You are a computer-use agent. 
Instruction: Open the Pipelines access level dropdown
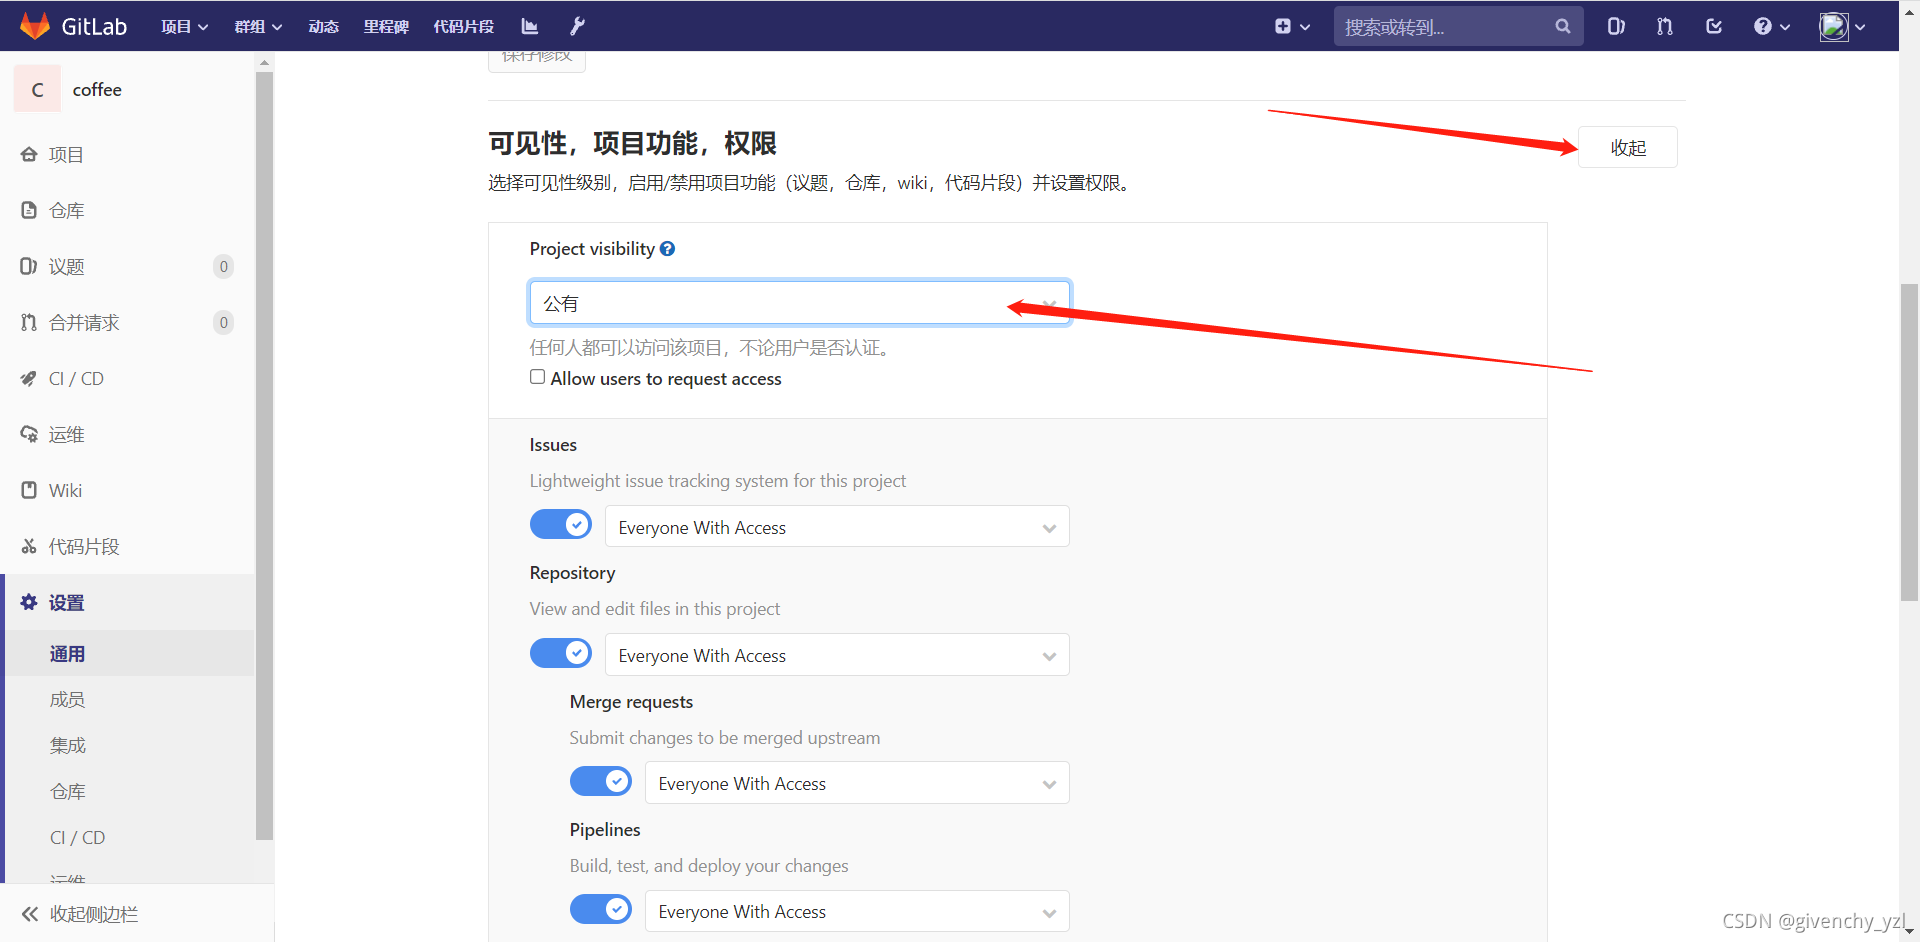pos(857,911)
